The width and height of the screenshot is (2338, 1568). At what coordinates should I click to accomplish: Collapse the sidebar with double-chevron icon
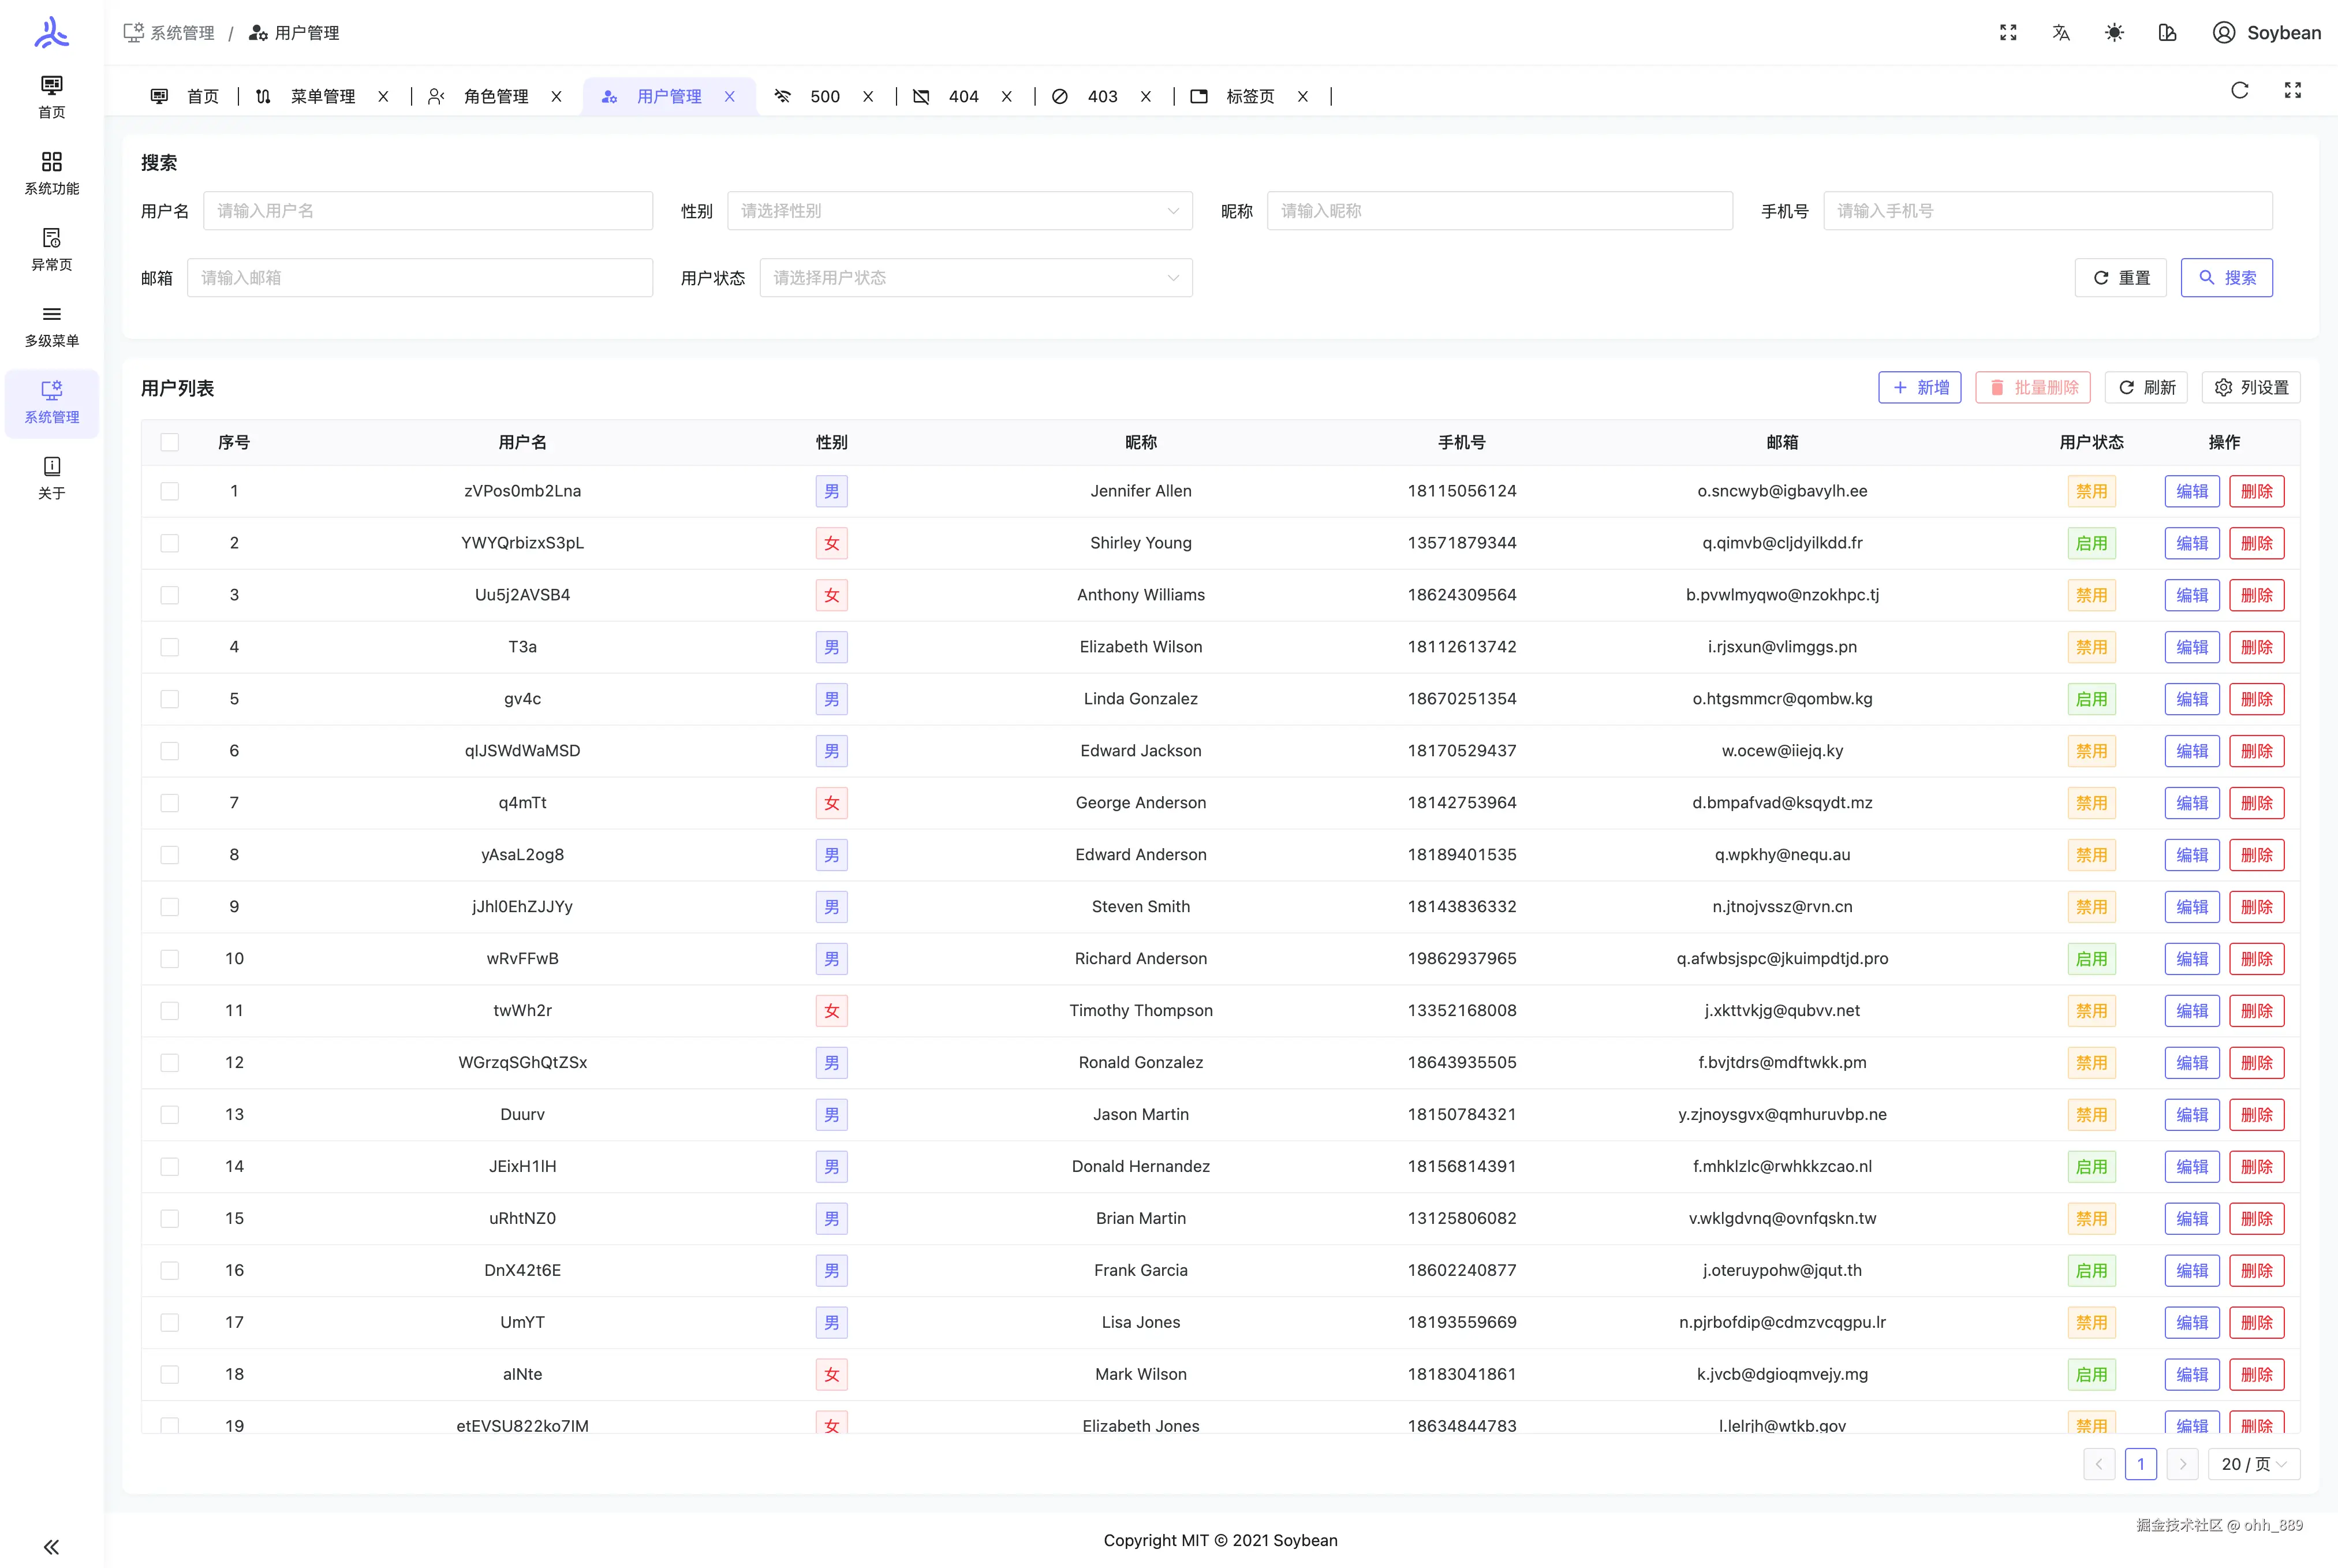click(52, 1547)
